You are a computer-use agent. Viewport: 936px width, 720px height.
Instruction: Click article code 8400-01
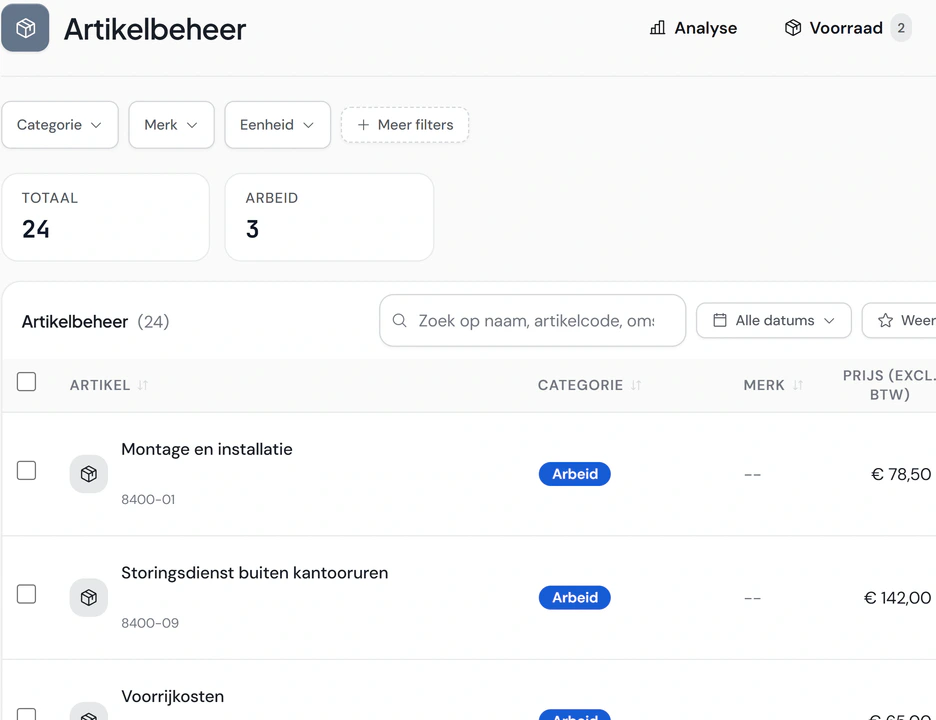click(x=148, y=499)
